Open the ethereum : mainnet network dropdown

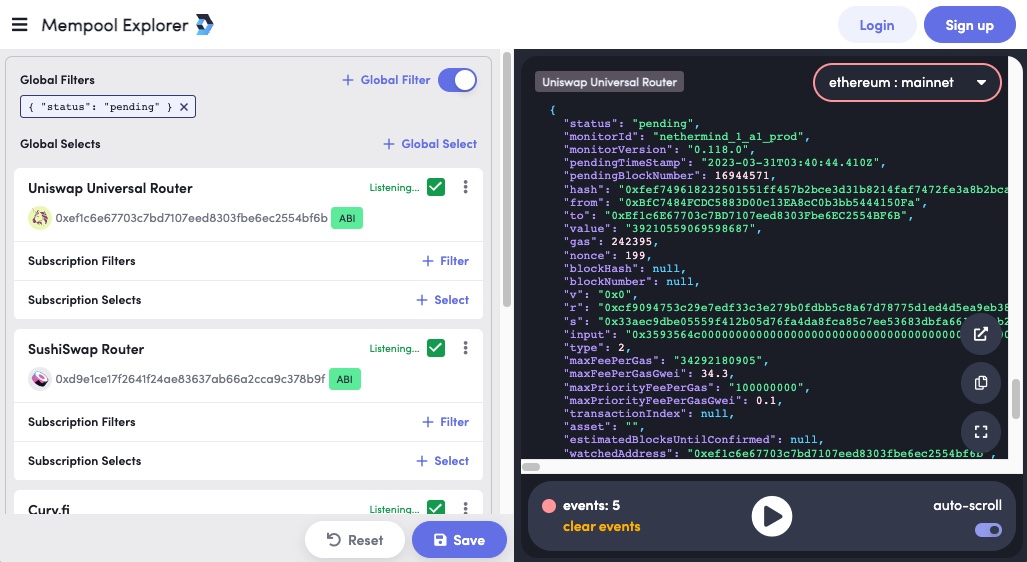point(908,82)
